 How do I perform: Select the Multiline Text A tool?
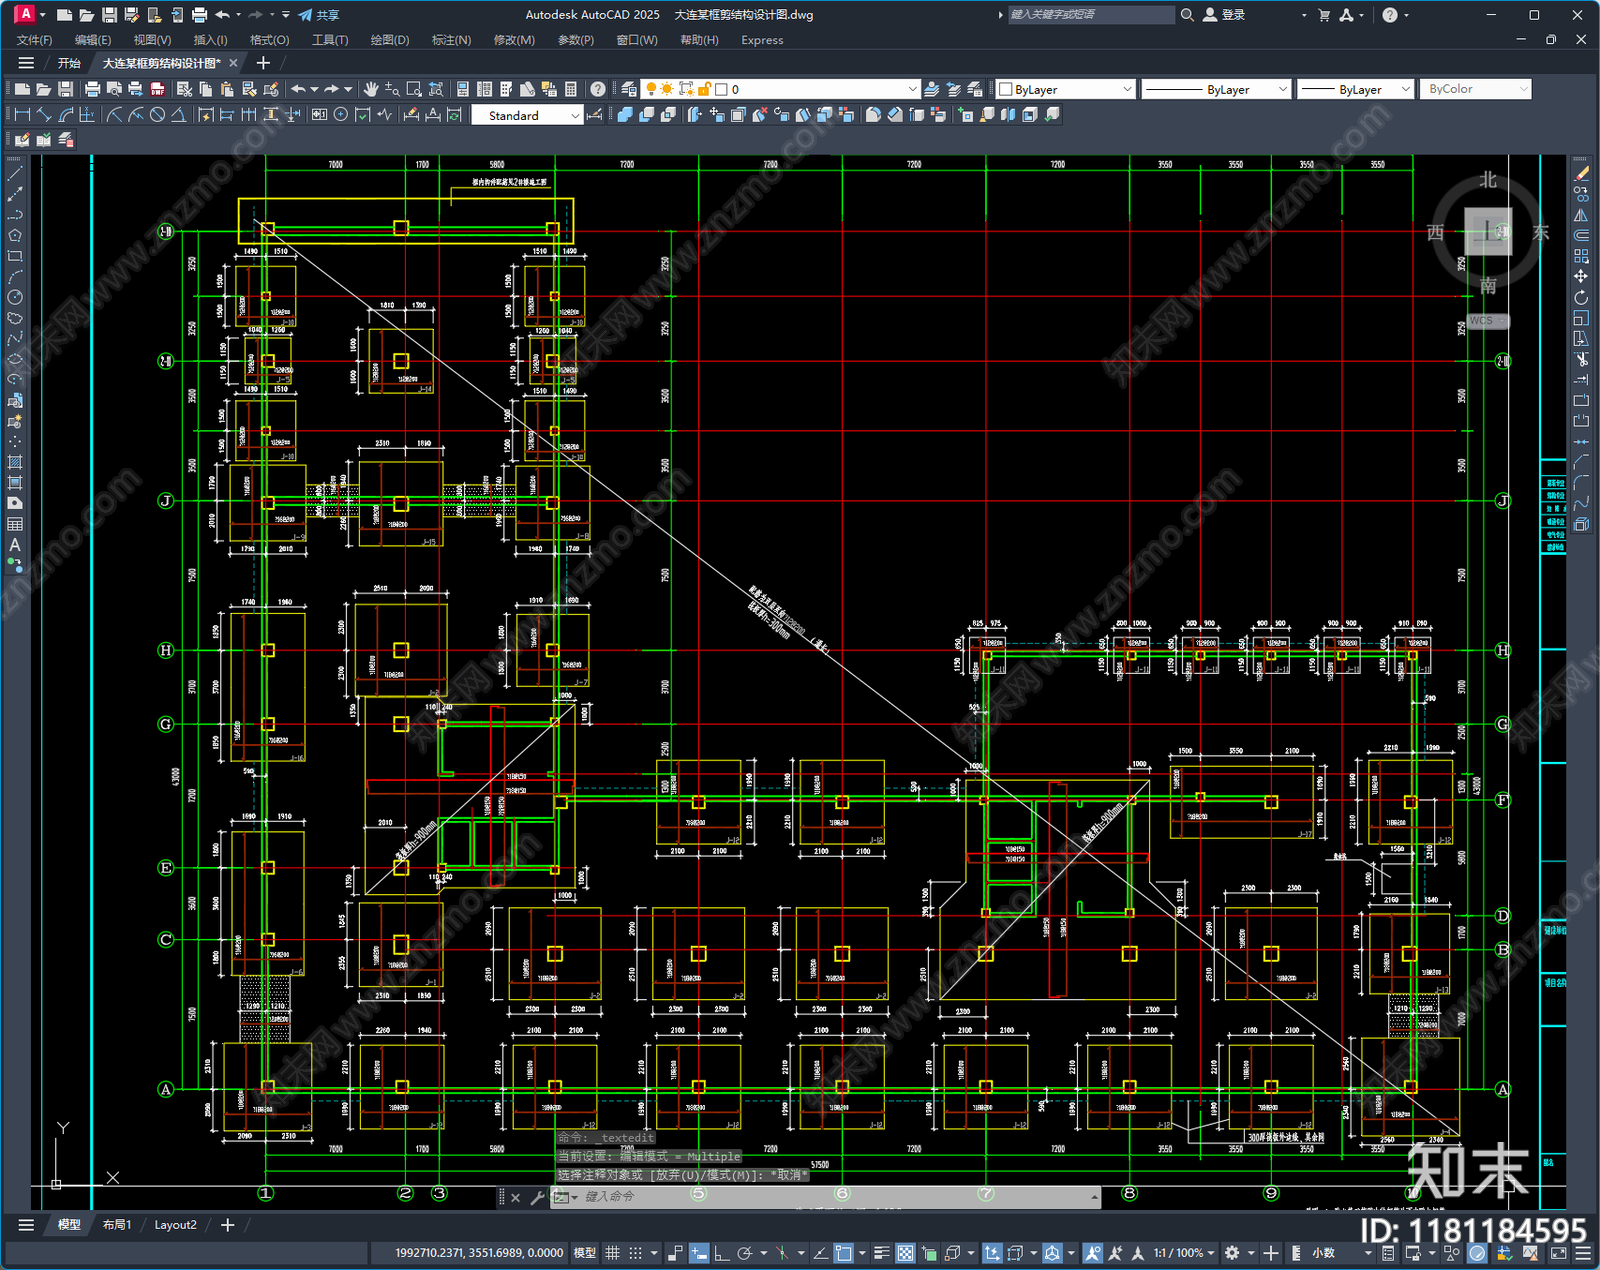tap(15, 545)
